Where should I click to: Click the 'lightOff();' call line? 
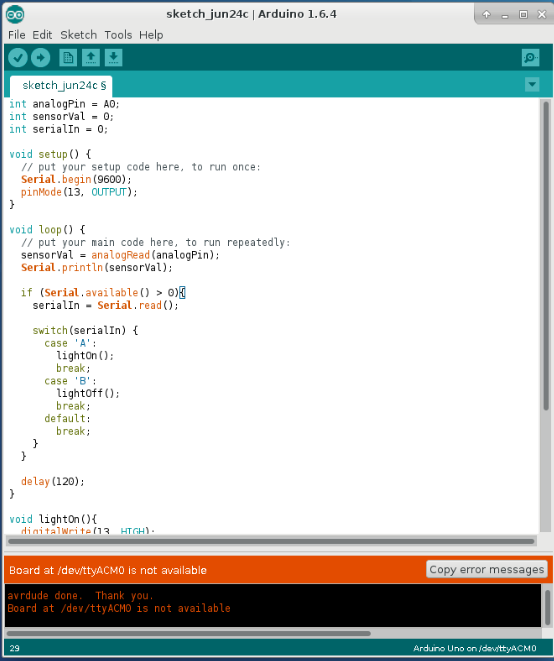coord(88,393)
